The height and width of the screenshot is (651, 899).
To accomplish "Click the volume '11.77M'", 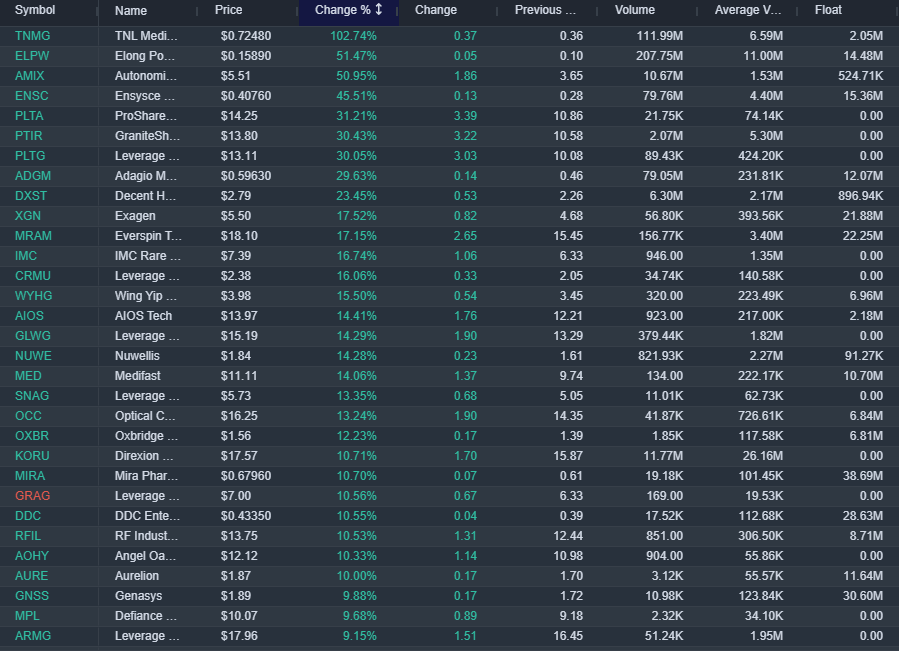I will pos(664,457).
